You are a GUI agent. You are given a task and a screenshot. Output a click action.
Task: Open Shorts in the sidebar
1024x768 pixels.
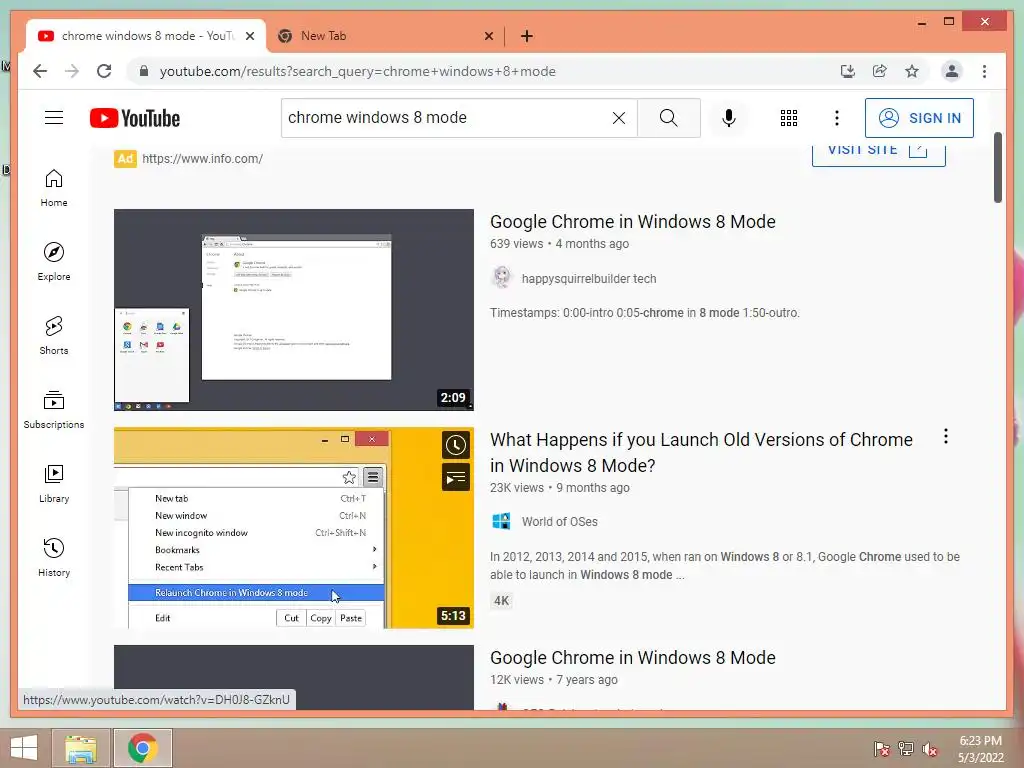[54, 336]
